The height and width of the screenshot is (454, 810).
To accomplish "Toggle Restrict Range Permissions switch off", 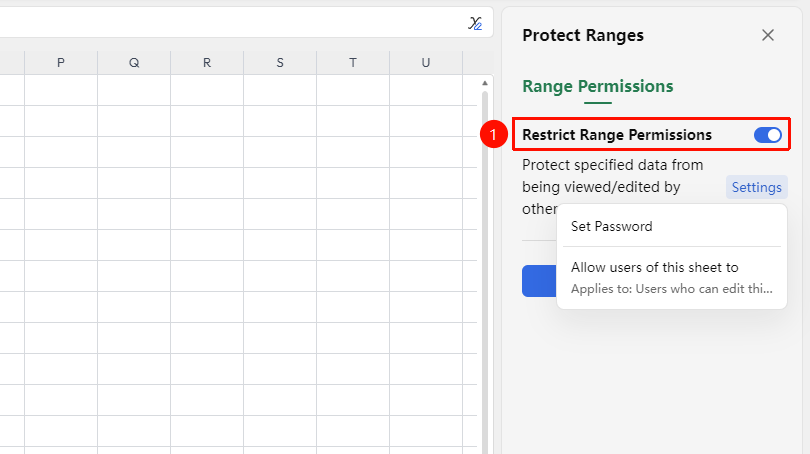I will (x=768, y=135).
